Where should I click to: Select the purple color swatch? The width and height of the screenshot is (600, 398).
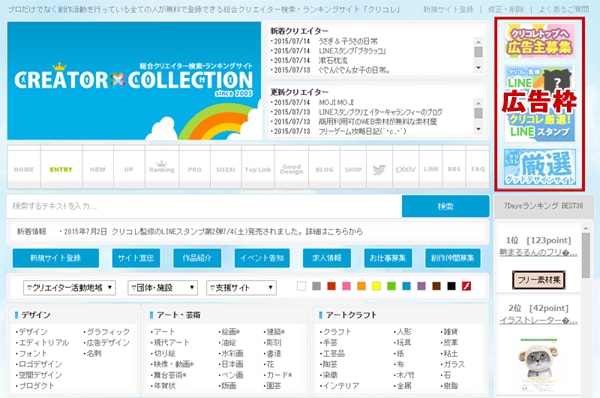tap(421, 286)
